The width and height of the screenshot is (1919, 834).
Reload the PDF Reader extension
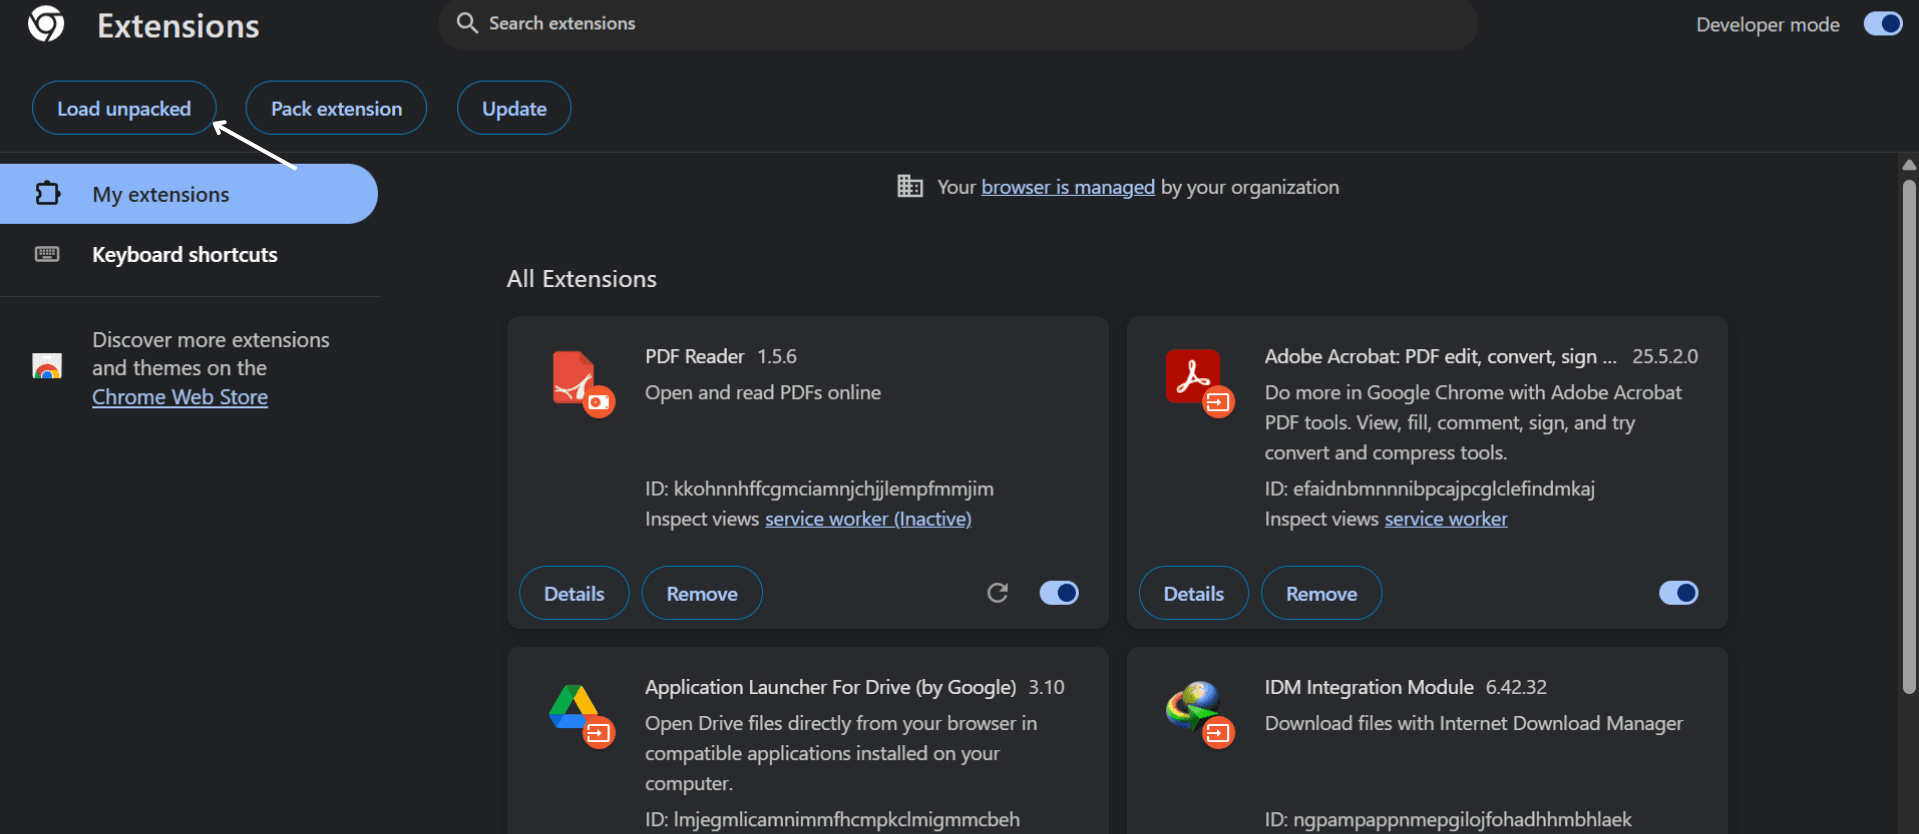pyautogui.click(x=997, y=593)
